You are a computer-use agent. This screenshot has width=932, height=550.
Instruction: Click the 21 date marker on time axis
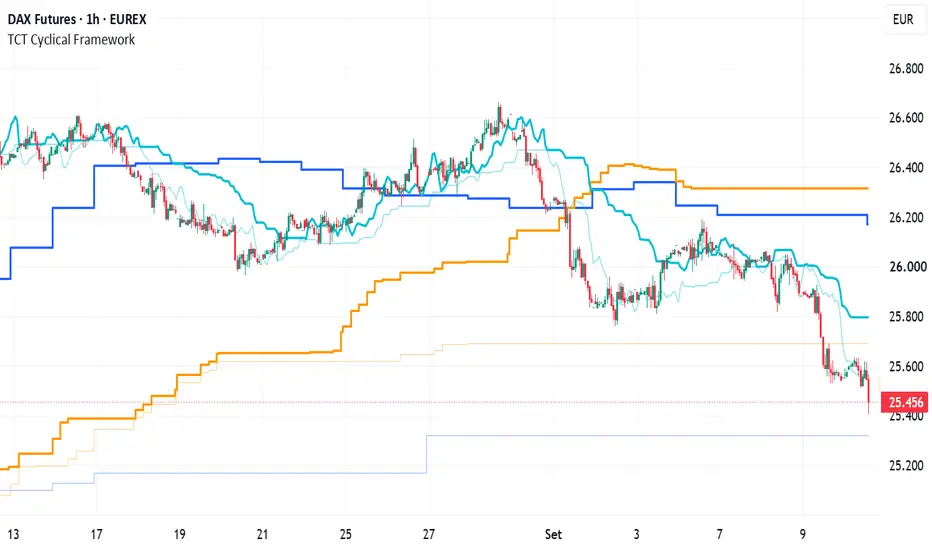click(x=262, y=534)
